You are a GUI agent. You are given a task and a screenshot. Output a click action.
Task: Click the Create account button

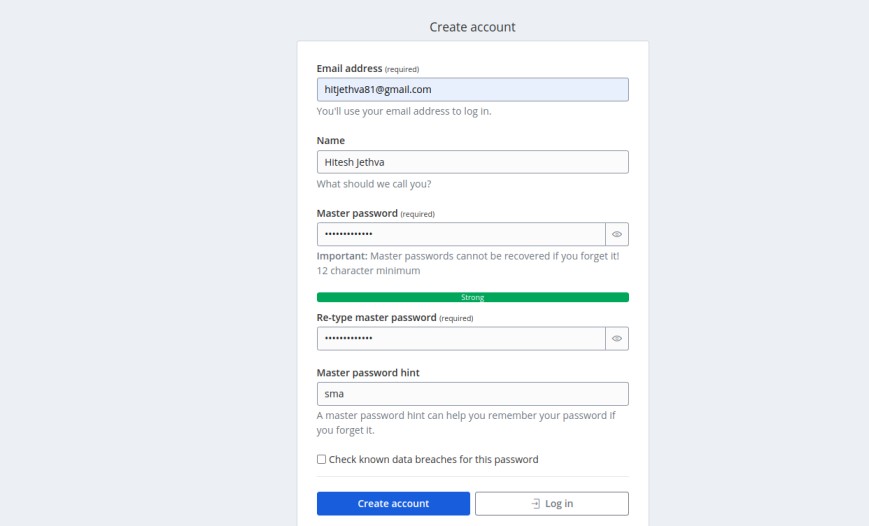point(393,503)
